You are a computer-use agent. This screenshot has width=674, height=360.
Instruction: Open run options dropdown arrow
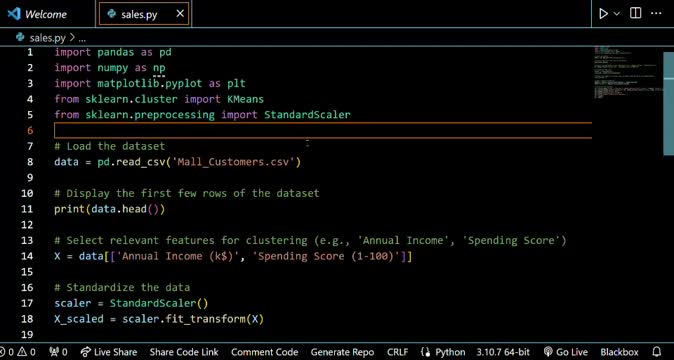coord(616,14)
